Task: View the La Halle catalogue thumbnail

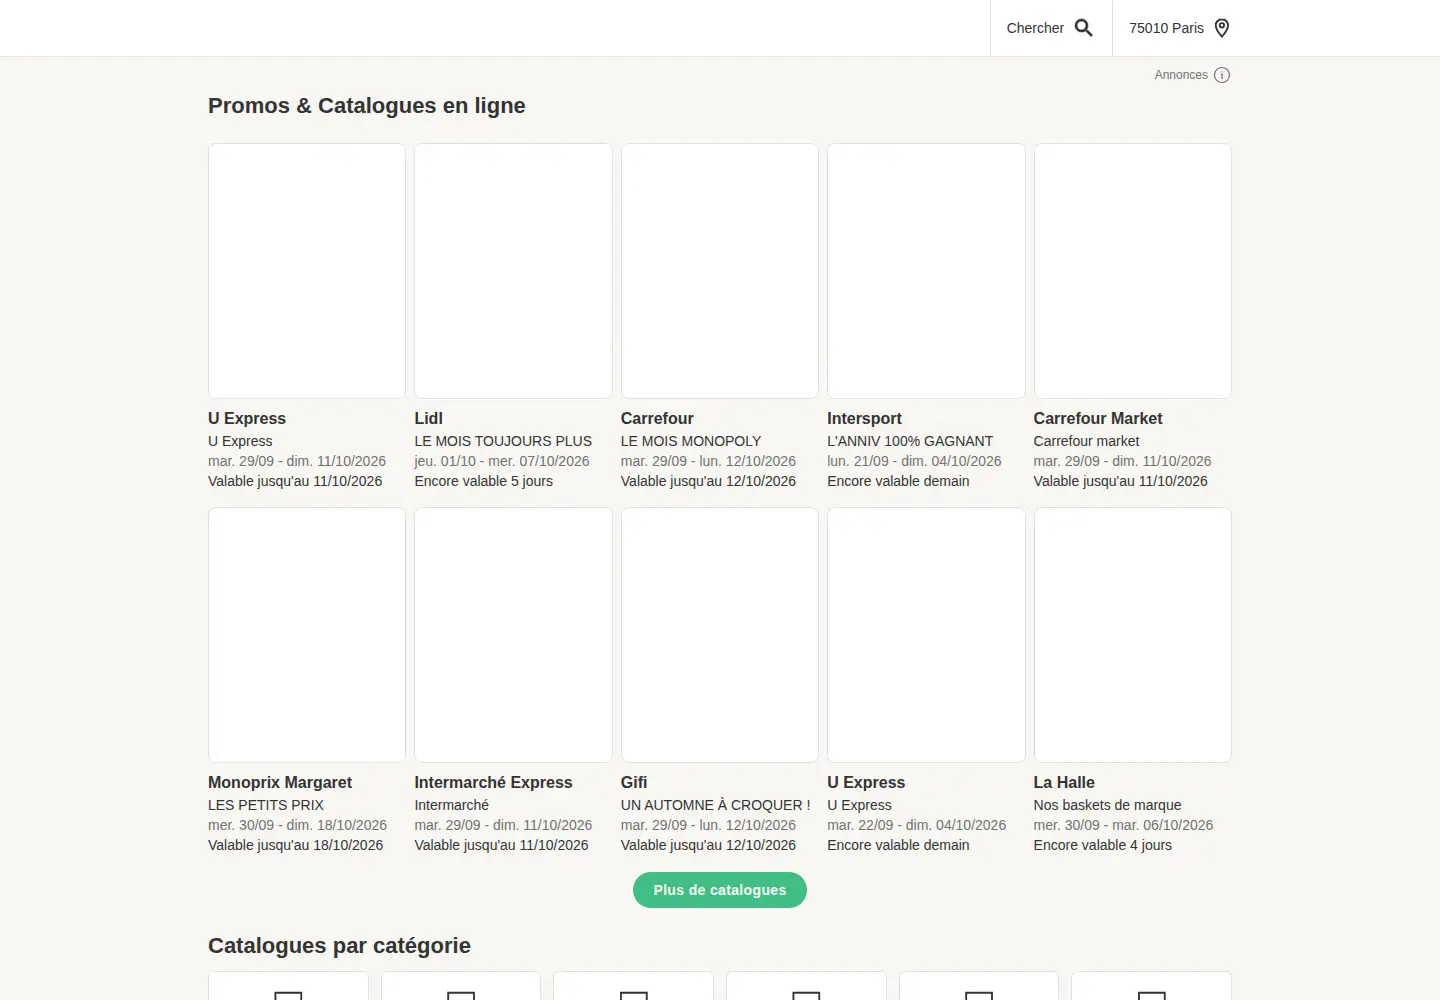Action: (1133, 635)
